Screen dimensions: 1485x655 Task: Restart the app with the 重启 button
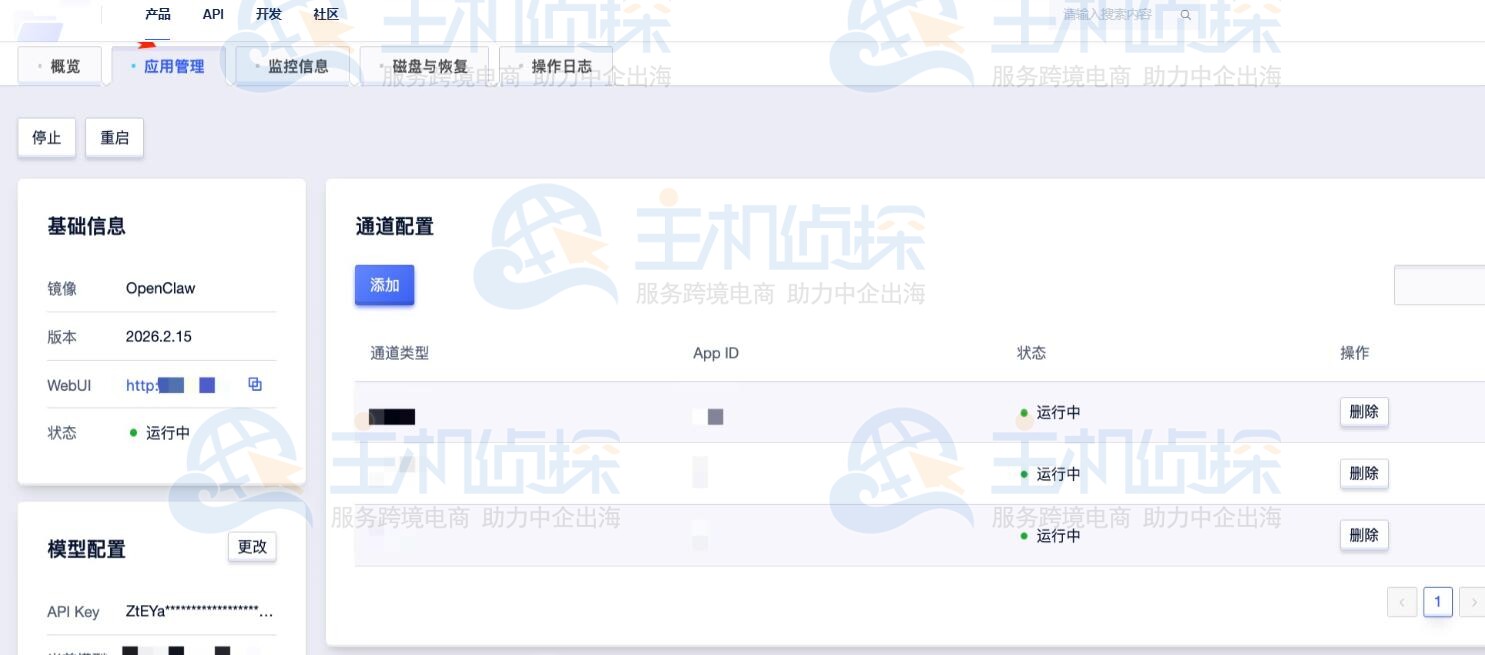tap(114, 137)
